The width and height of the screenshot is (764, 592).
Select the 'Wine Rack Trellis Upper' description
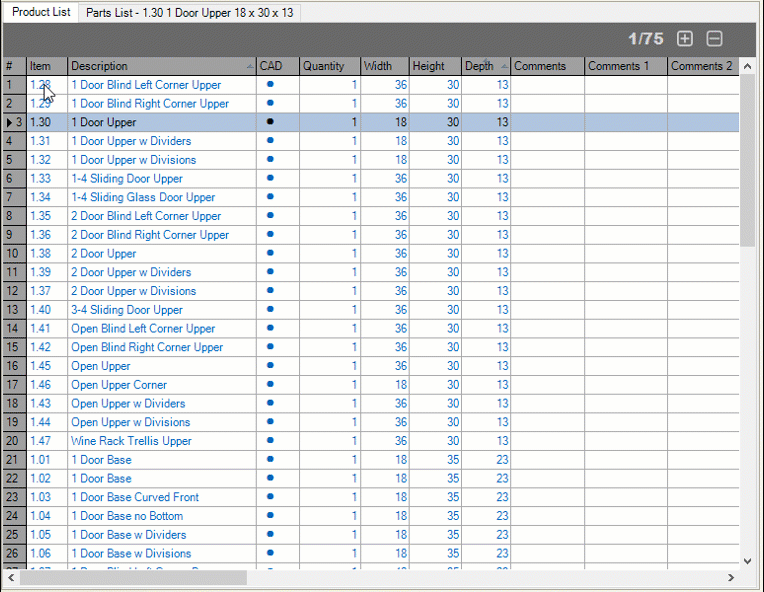(131, 441)
